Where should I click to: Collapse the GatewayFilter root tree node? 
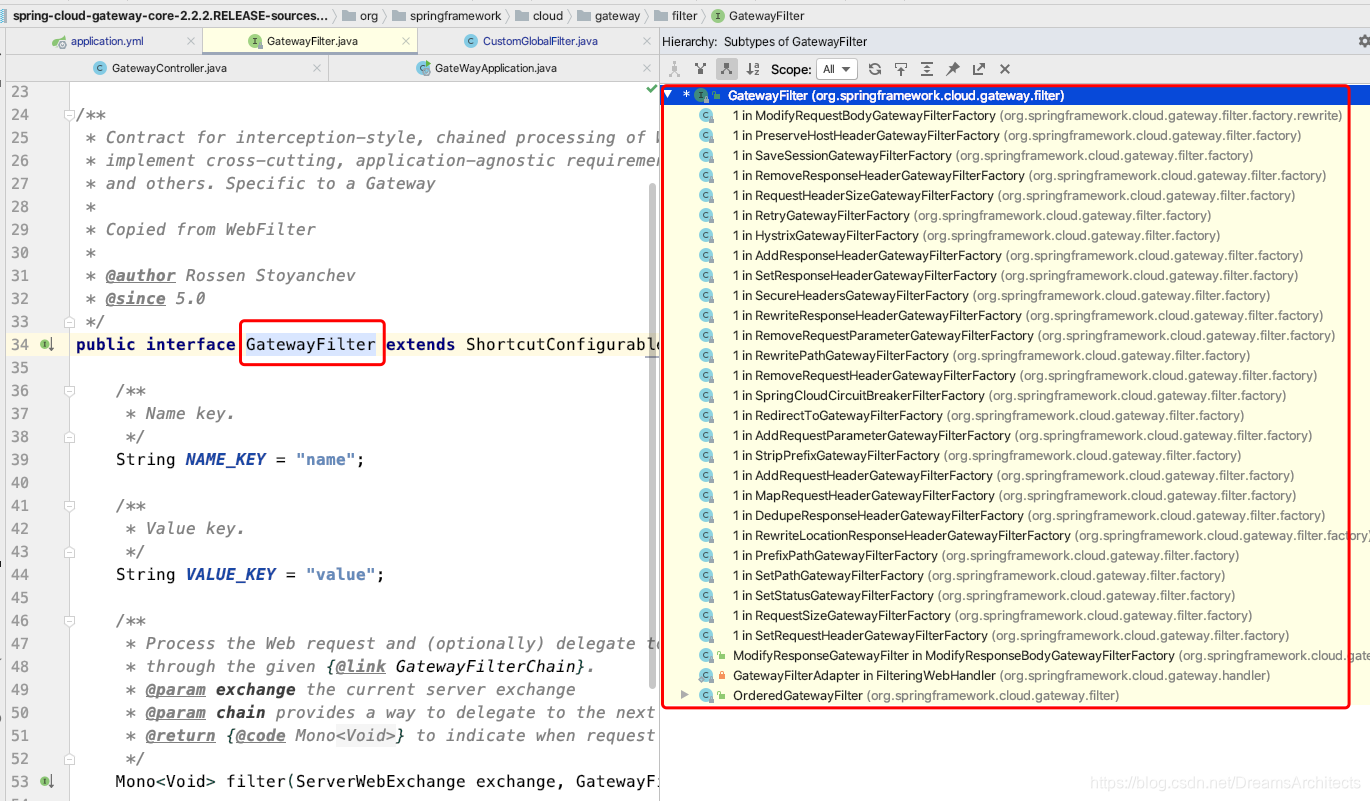(x=669, y=95)
